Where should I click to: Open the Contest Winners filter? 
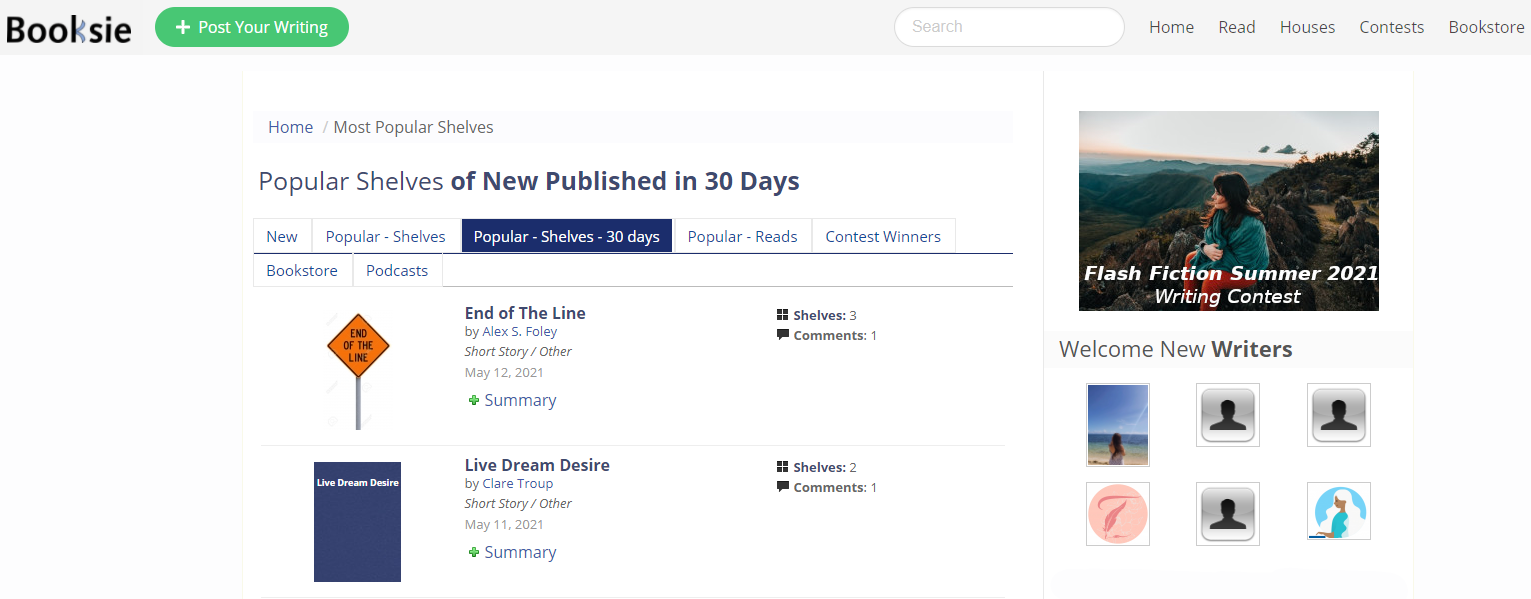(883, 236)
